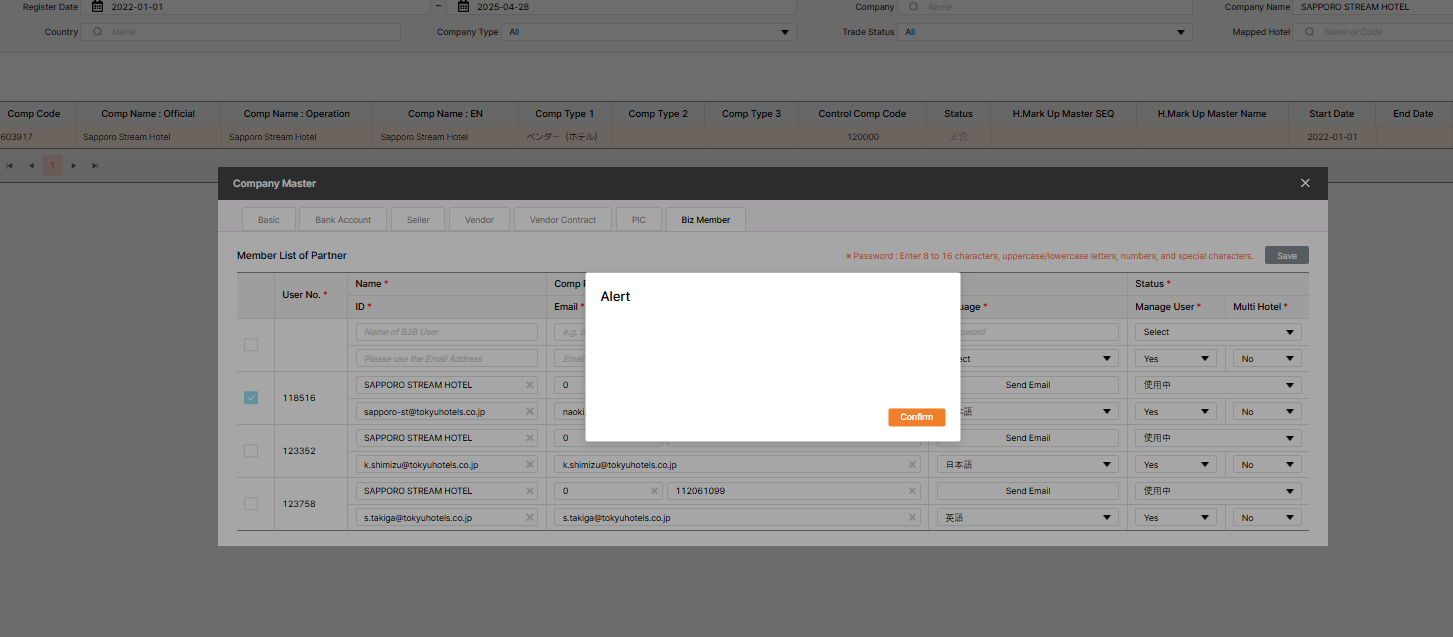Clear the s.takiga ID field with X icon

(529, 518)
